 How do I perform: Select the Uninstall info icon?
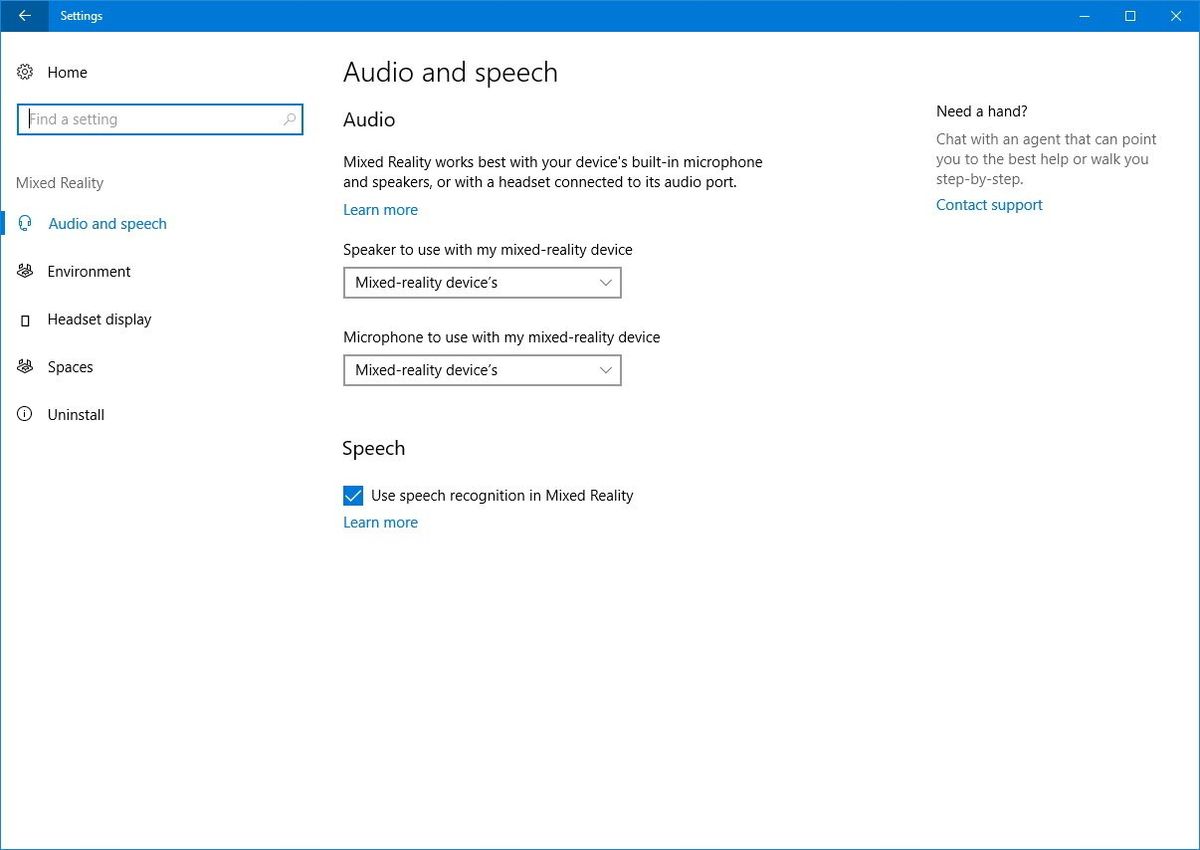coord(24,414)
